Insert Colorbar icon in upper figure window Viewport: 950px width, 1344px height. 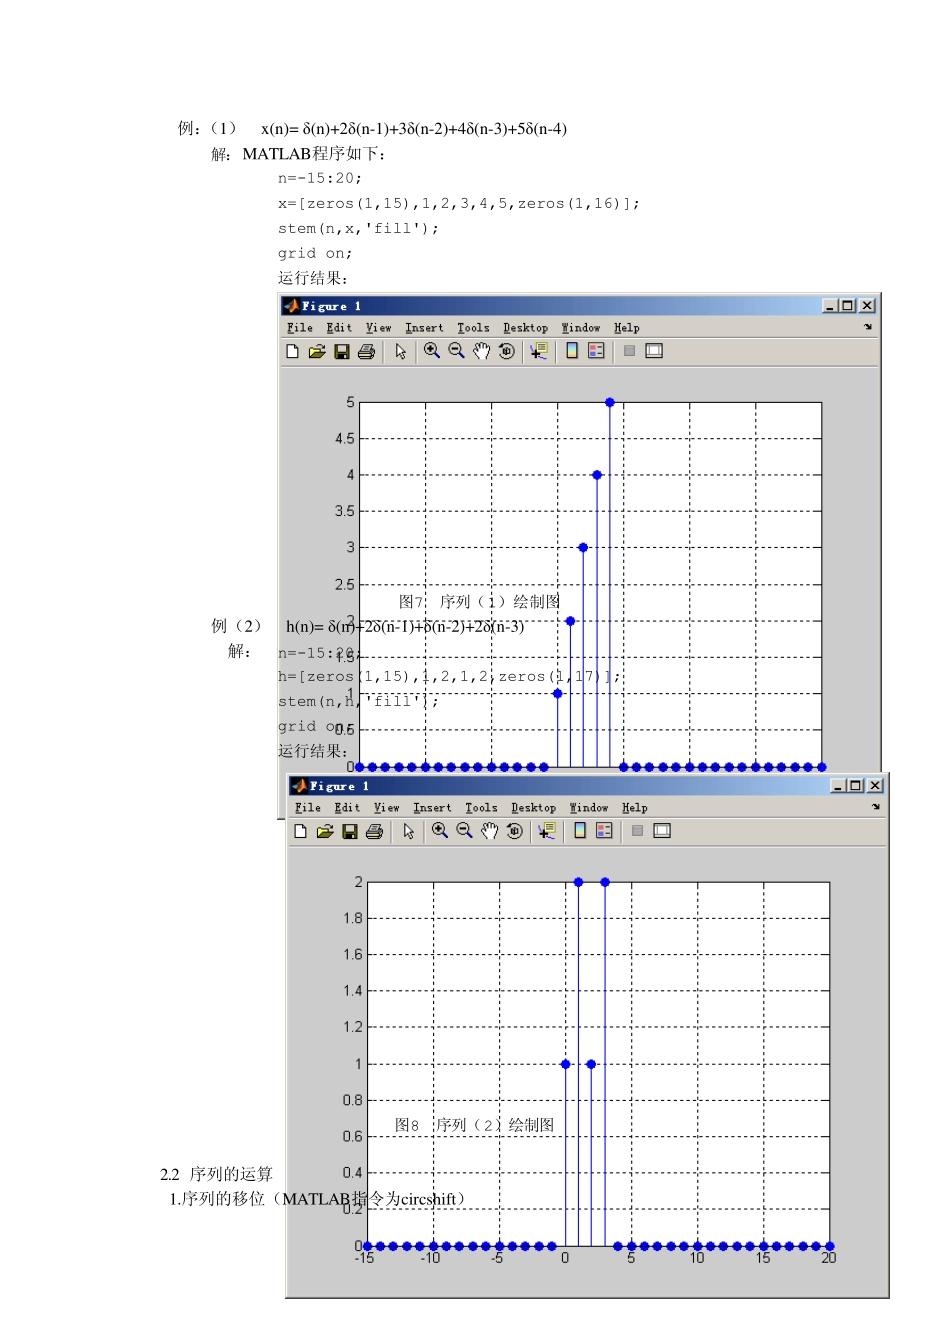[x=572, y=351]
